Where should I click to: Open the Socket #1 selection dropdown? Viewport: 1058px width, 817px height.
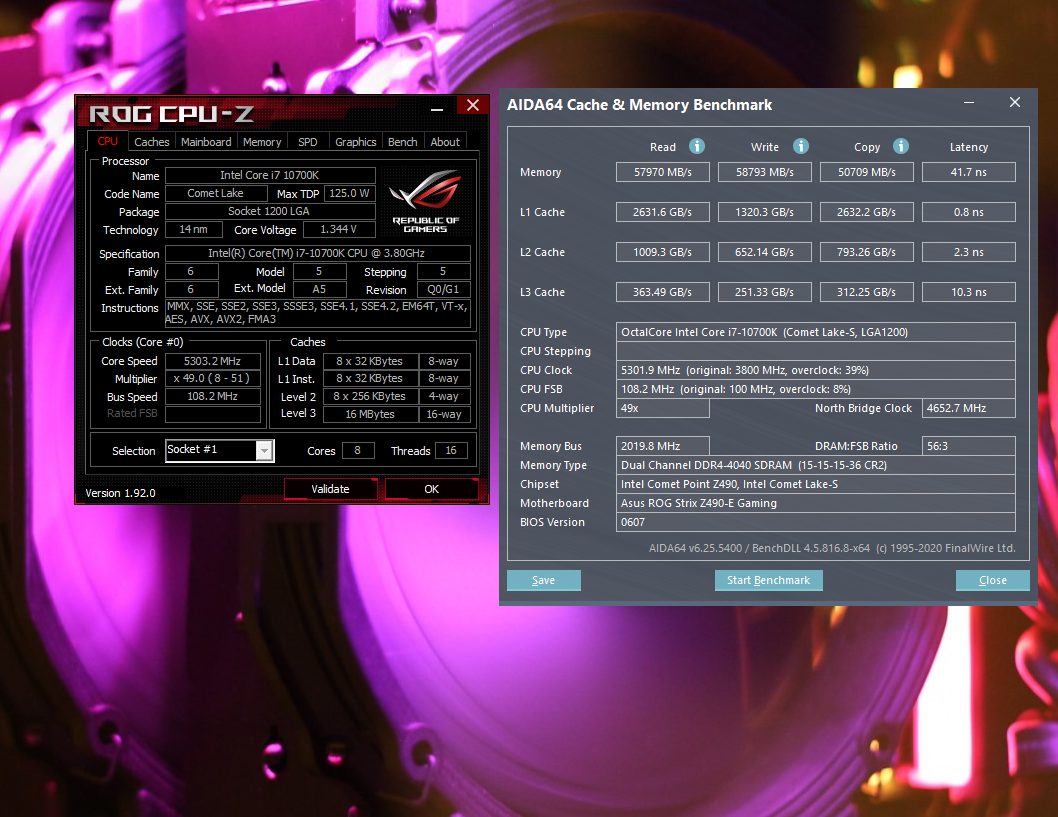264,451
